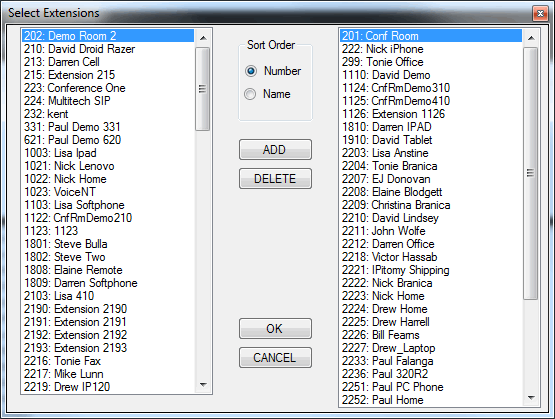Select 2227: Drew_Laptop
Image resolution: width=555 pixels, height=419 pixels.
click(x=431, y=348)
